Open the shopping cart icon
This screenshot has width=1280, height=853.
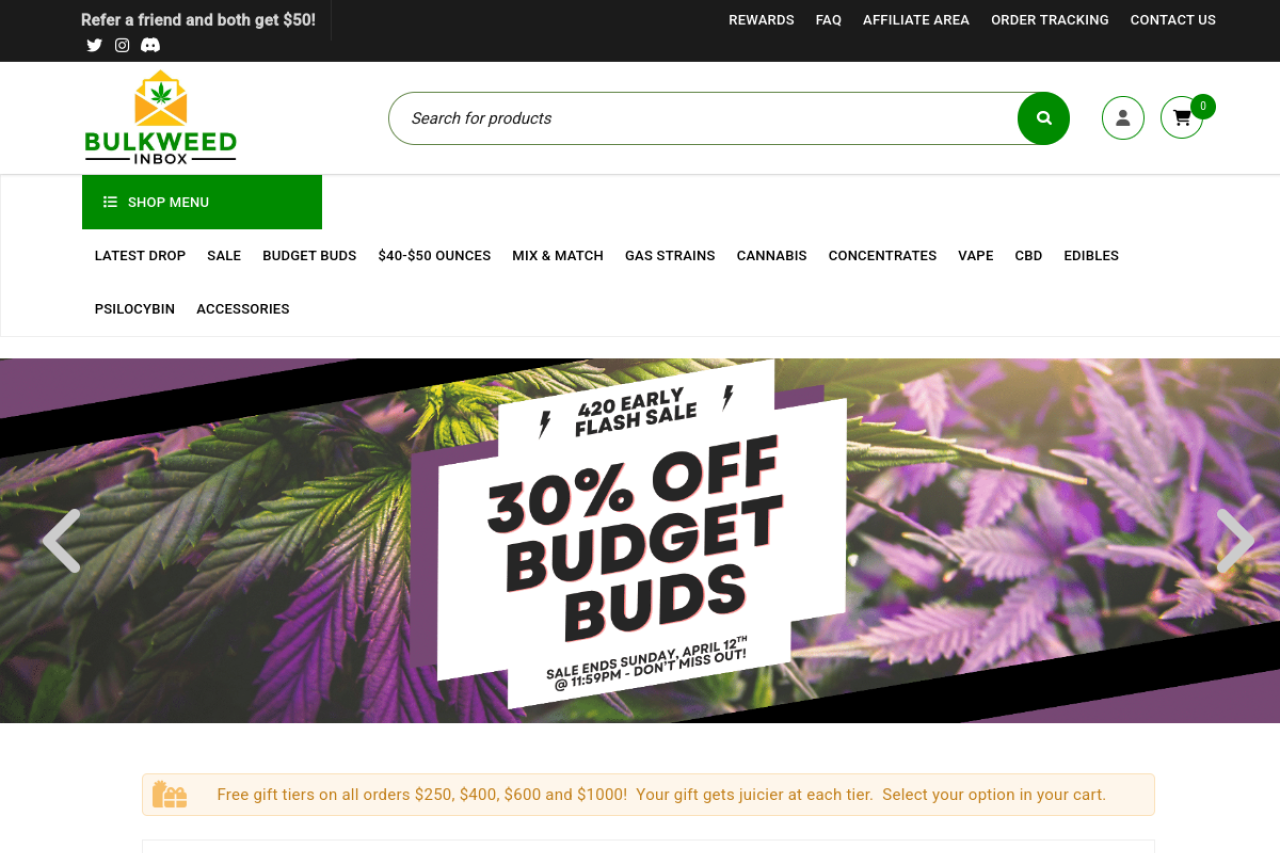1182,118
